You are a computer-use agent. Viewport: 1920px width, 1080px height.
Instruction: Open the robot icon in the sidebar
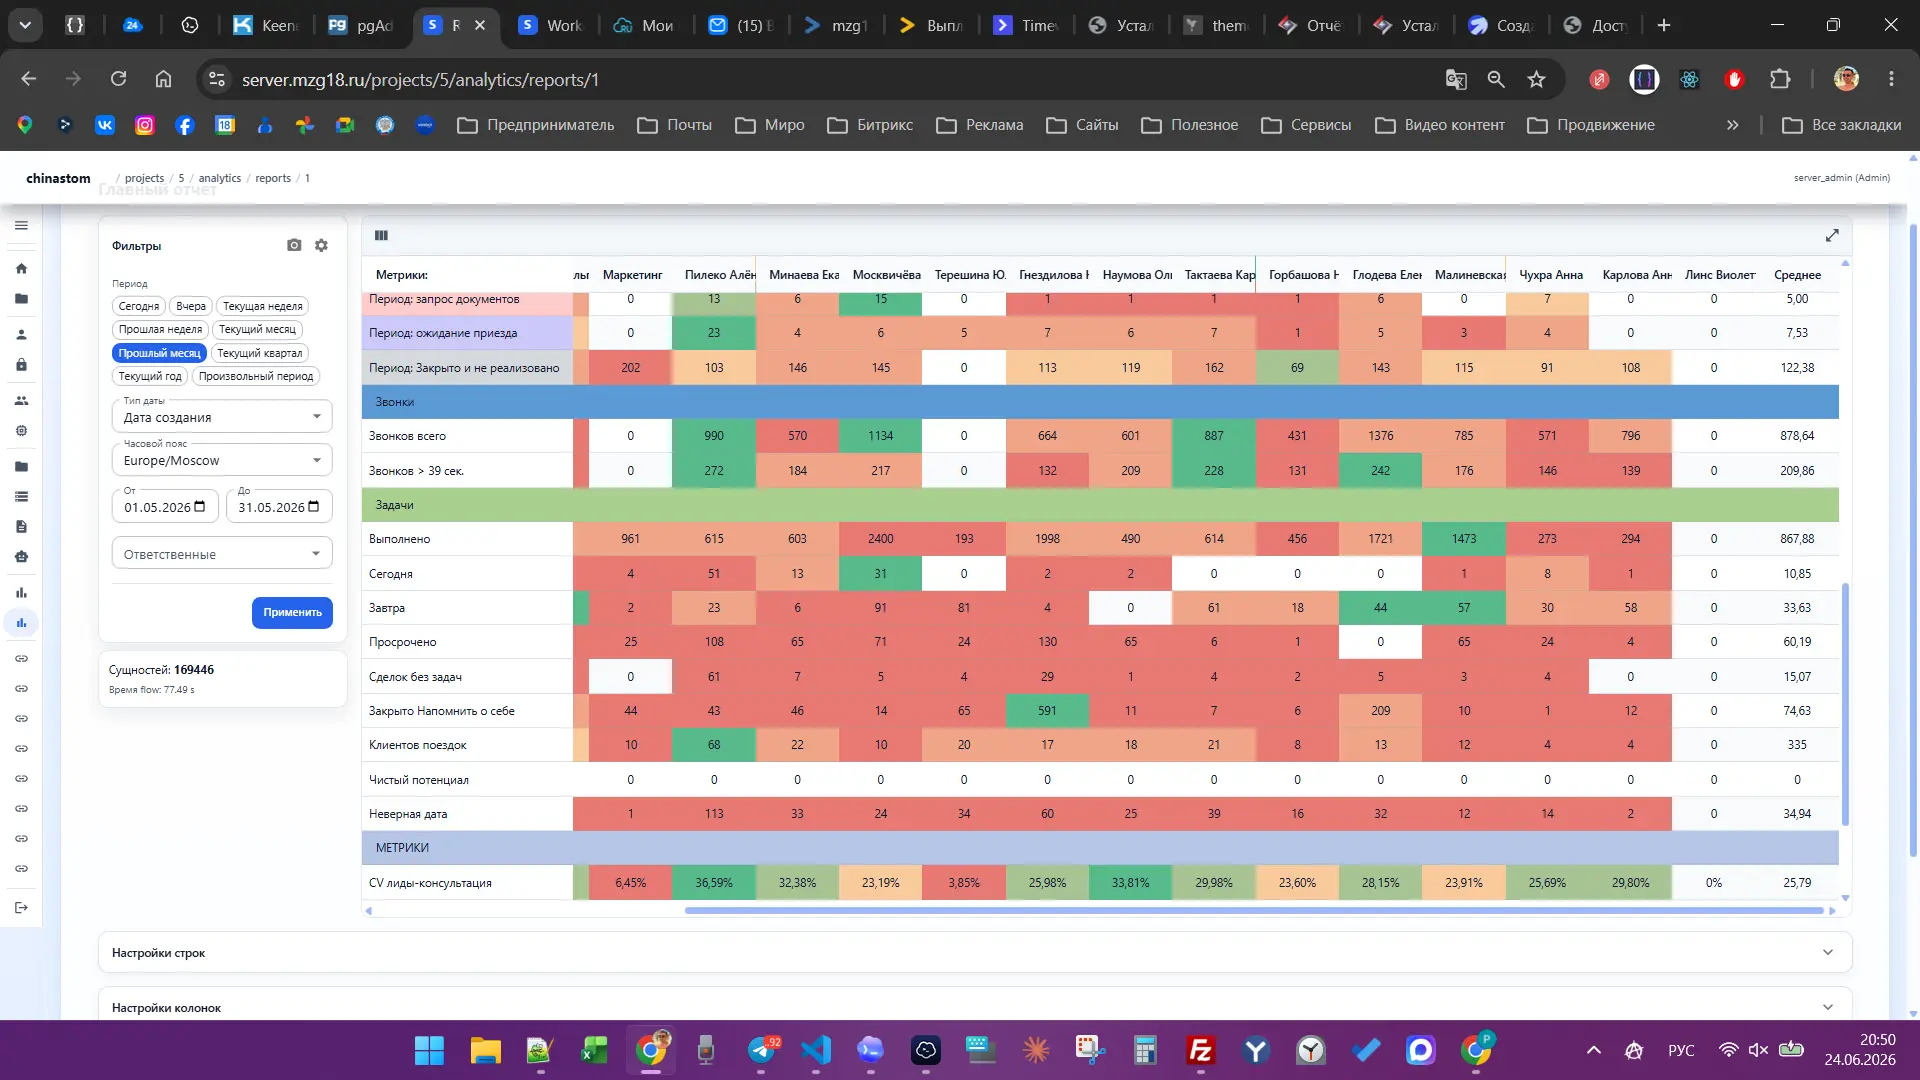tap(21, 557)
